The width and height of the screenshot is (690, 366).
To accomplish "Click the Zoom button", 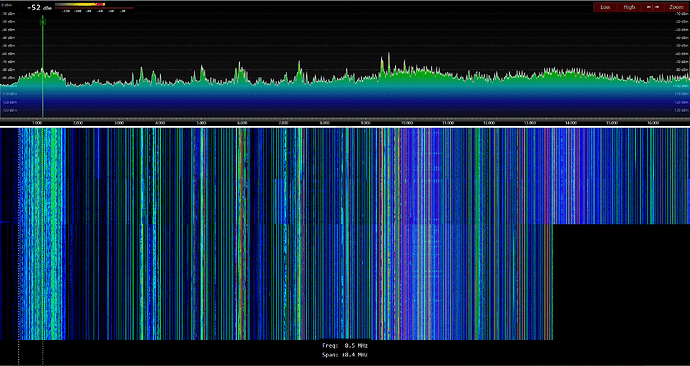I will tap(676, 7).
